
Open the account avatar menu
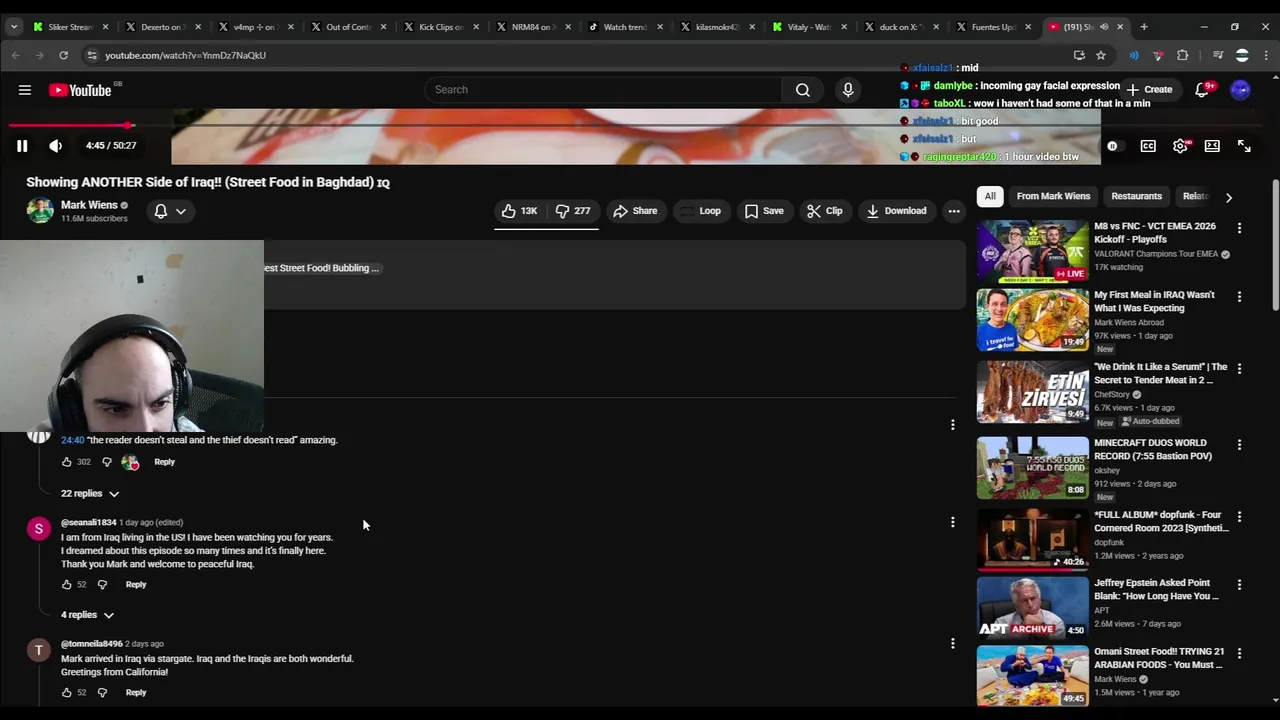click(x=1240, y=90)
